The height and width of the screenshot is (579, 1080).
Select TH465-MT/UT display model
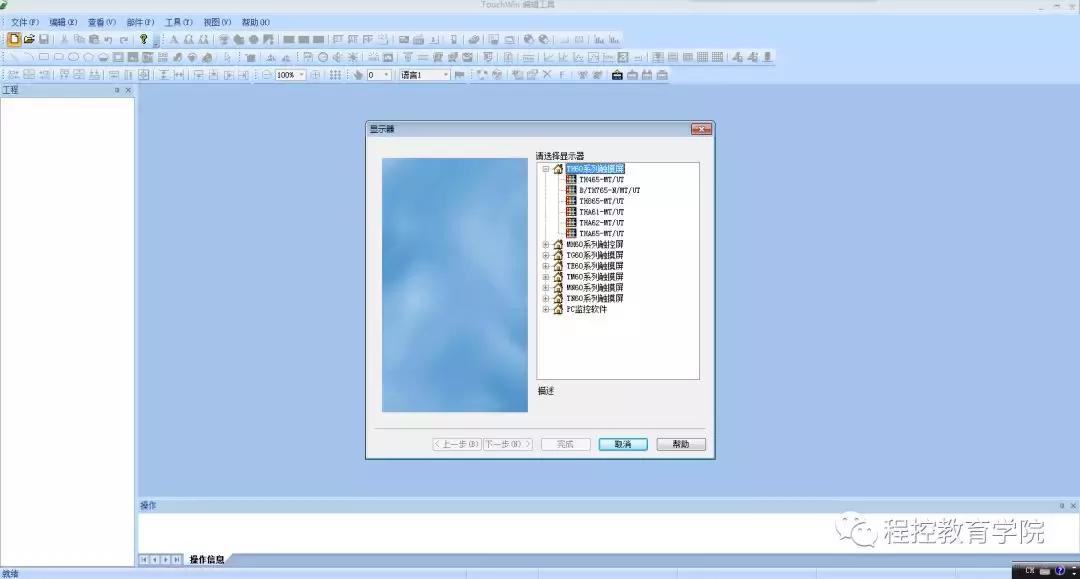pos(601,180)
